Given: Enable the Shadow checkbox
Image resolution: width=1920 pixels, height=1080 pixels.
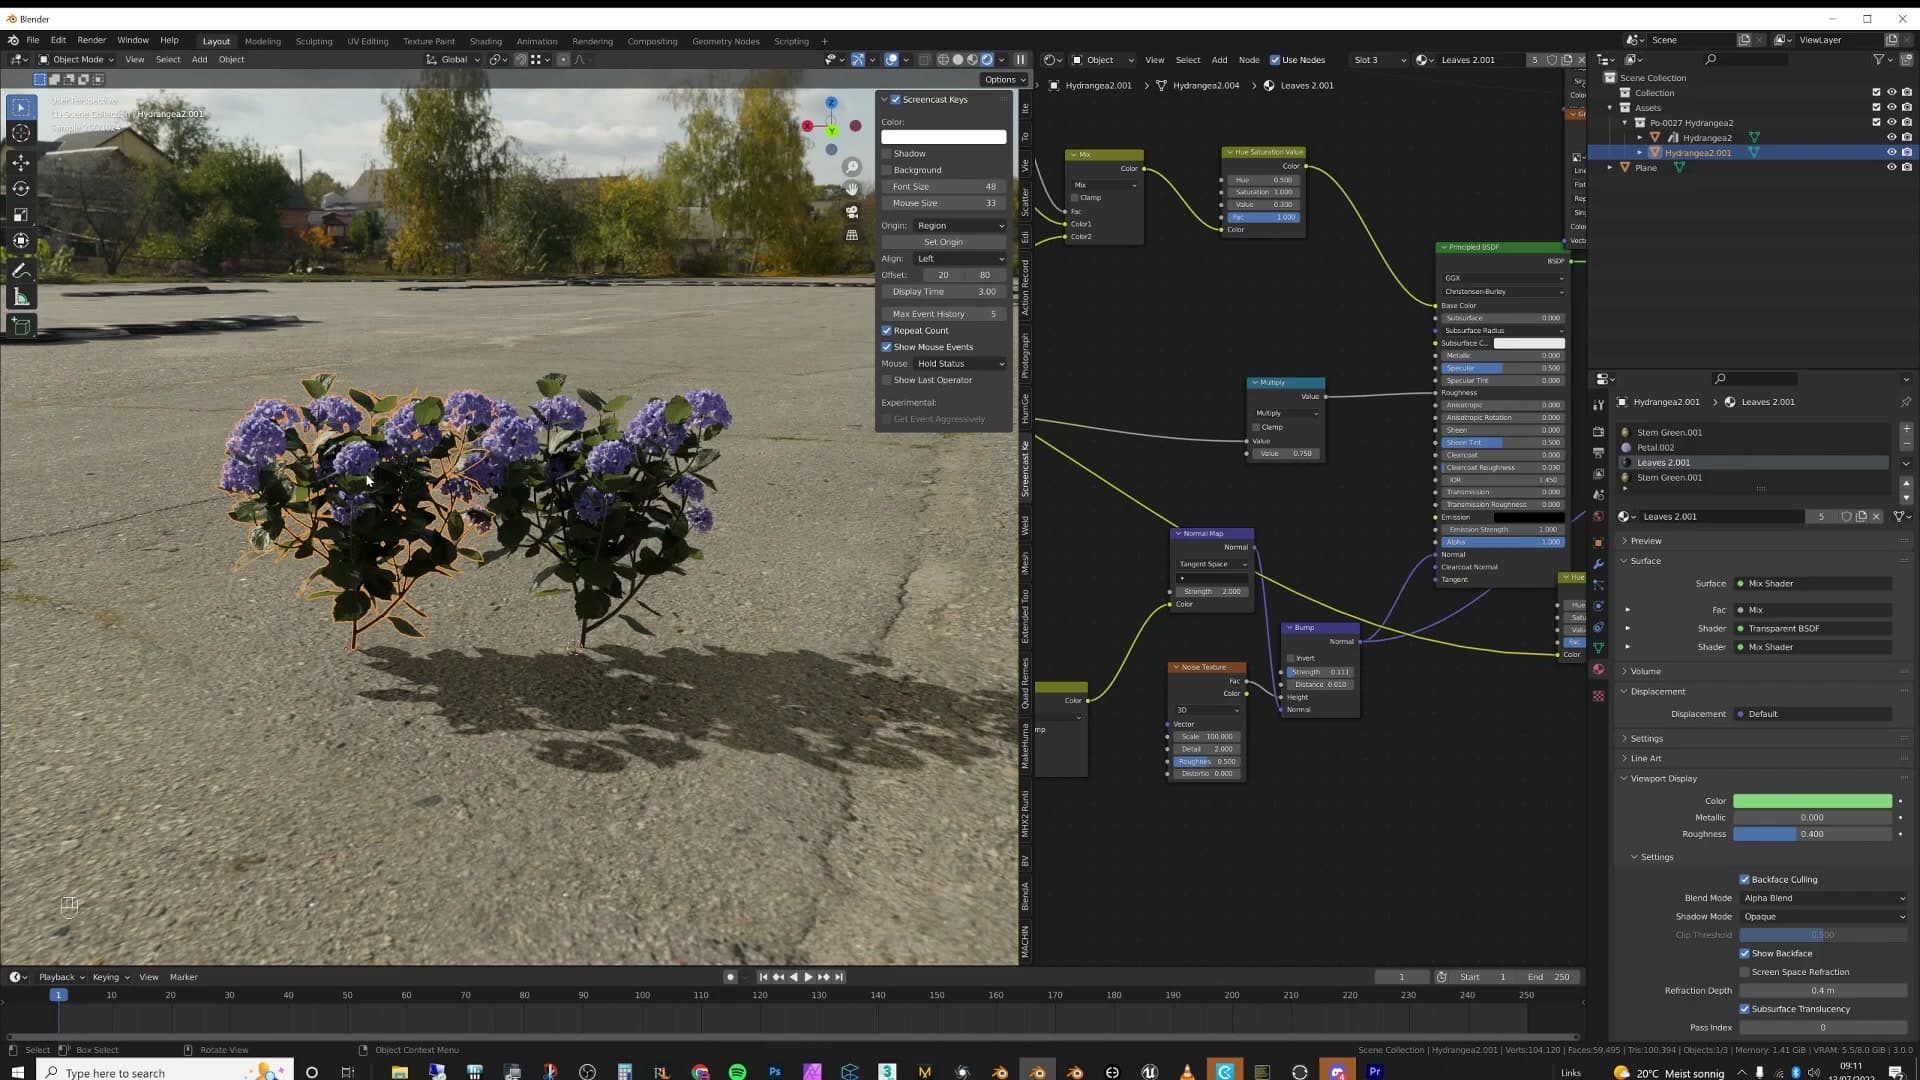Looking at the screenshot, I should [886, 154].
